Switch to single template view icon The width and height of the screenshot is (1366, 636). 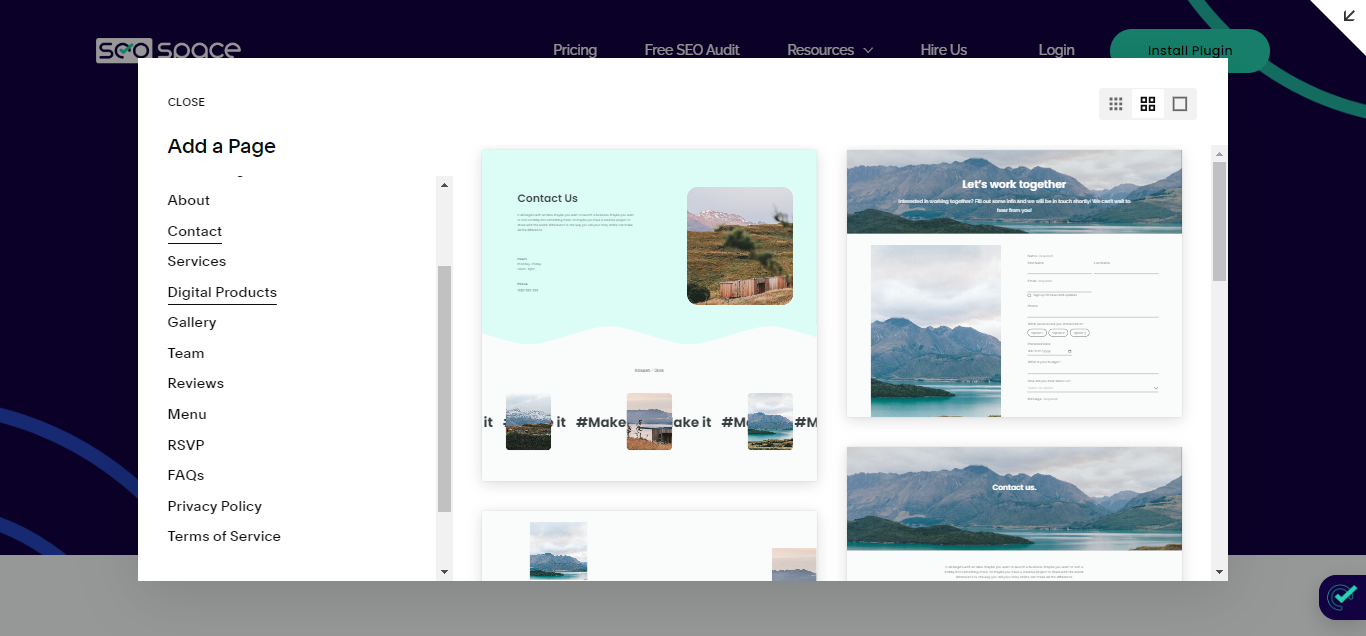click(x=1180, y=103)
